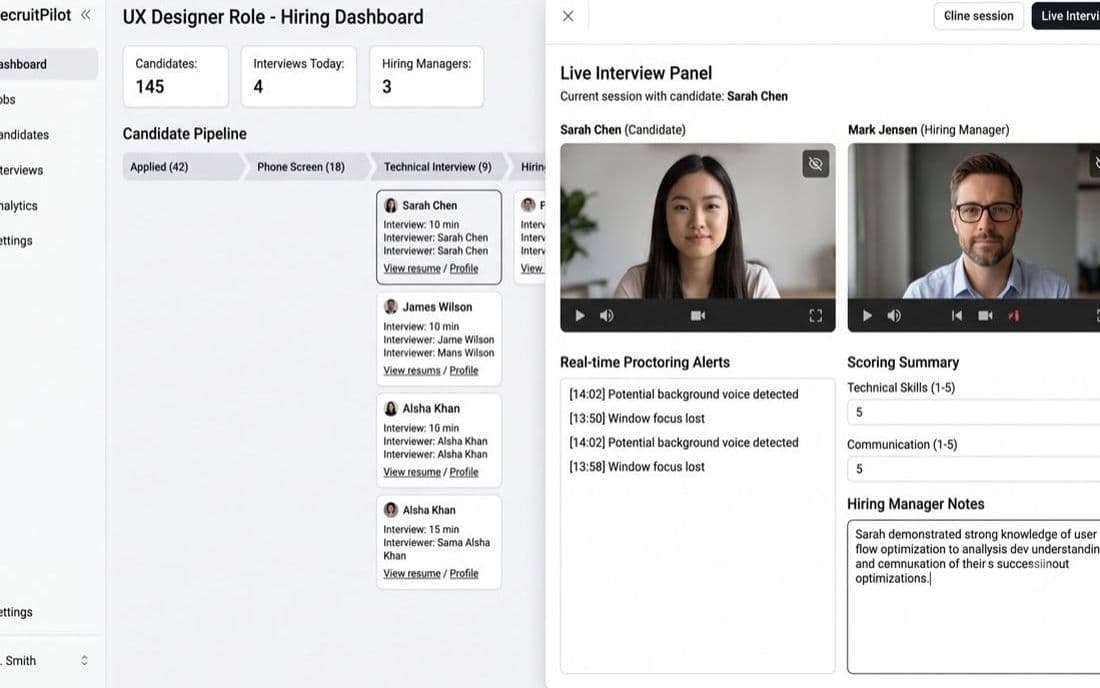
Task: Click the first 14:02 background voice alert
Action: point(683,394)
